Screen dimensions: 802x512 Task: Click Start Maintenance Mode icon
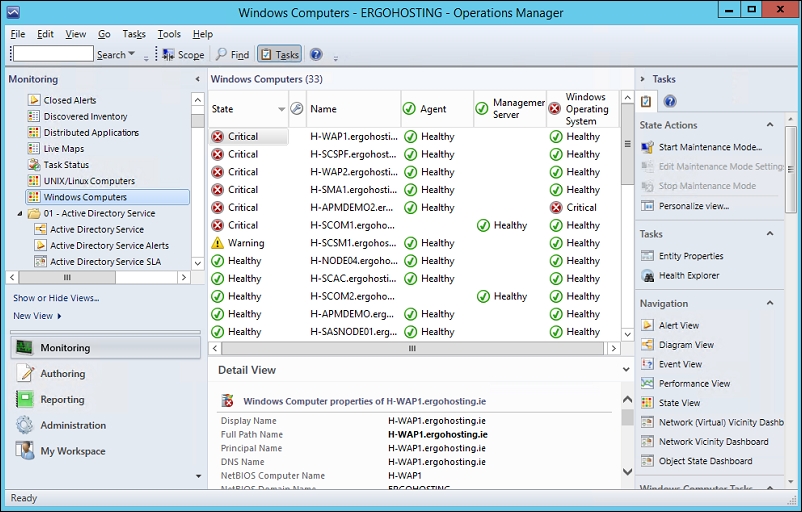[x=647, y=147]
